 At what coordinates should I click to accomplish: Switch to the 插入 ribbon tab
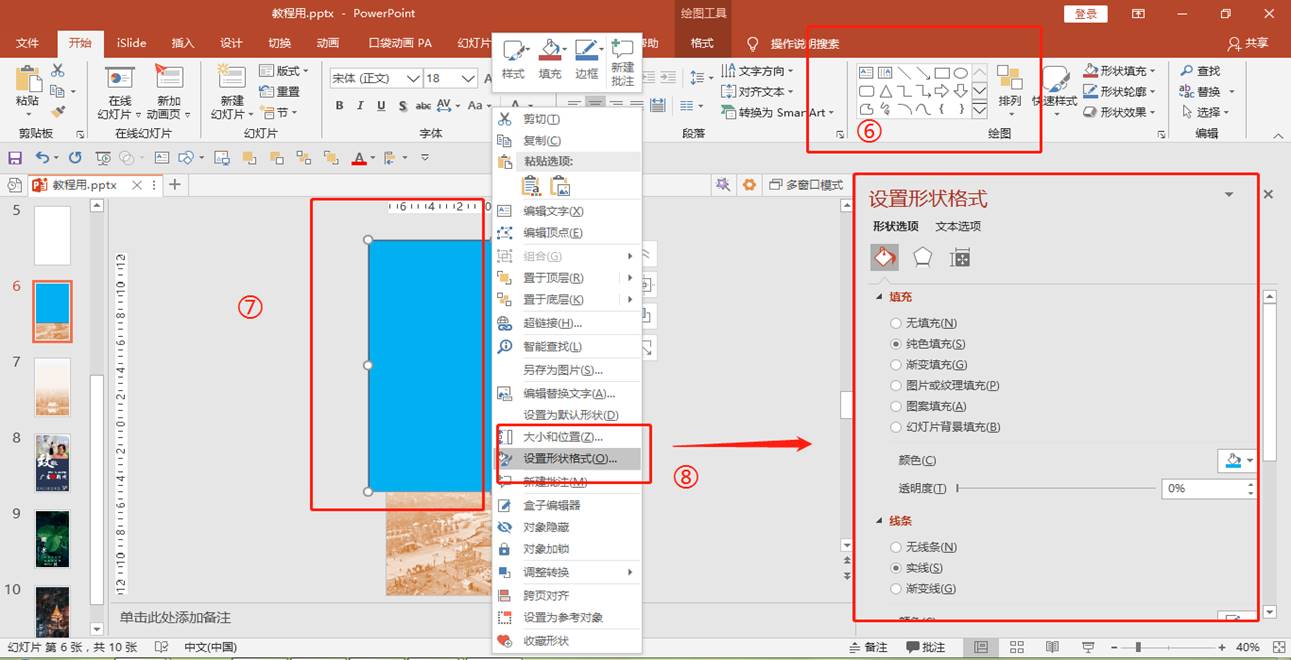click(183, 43)
